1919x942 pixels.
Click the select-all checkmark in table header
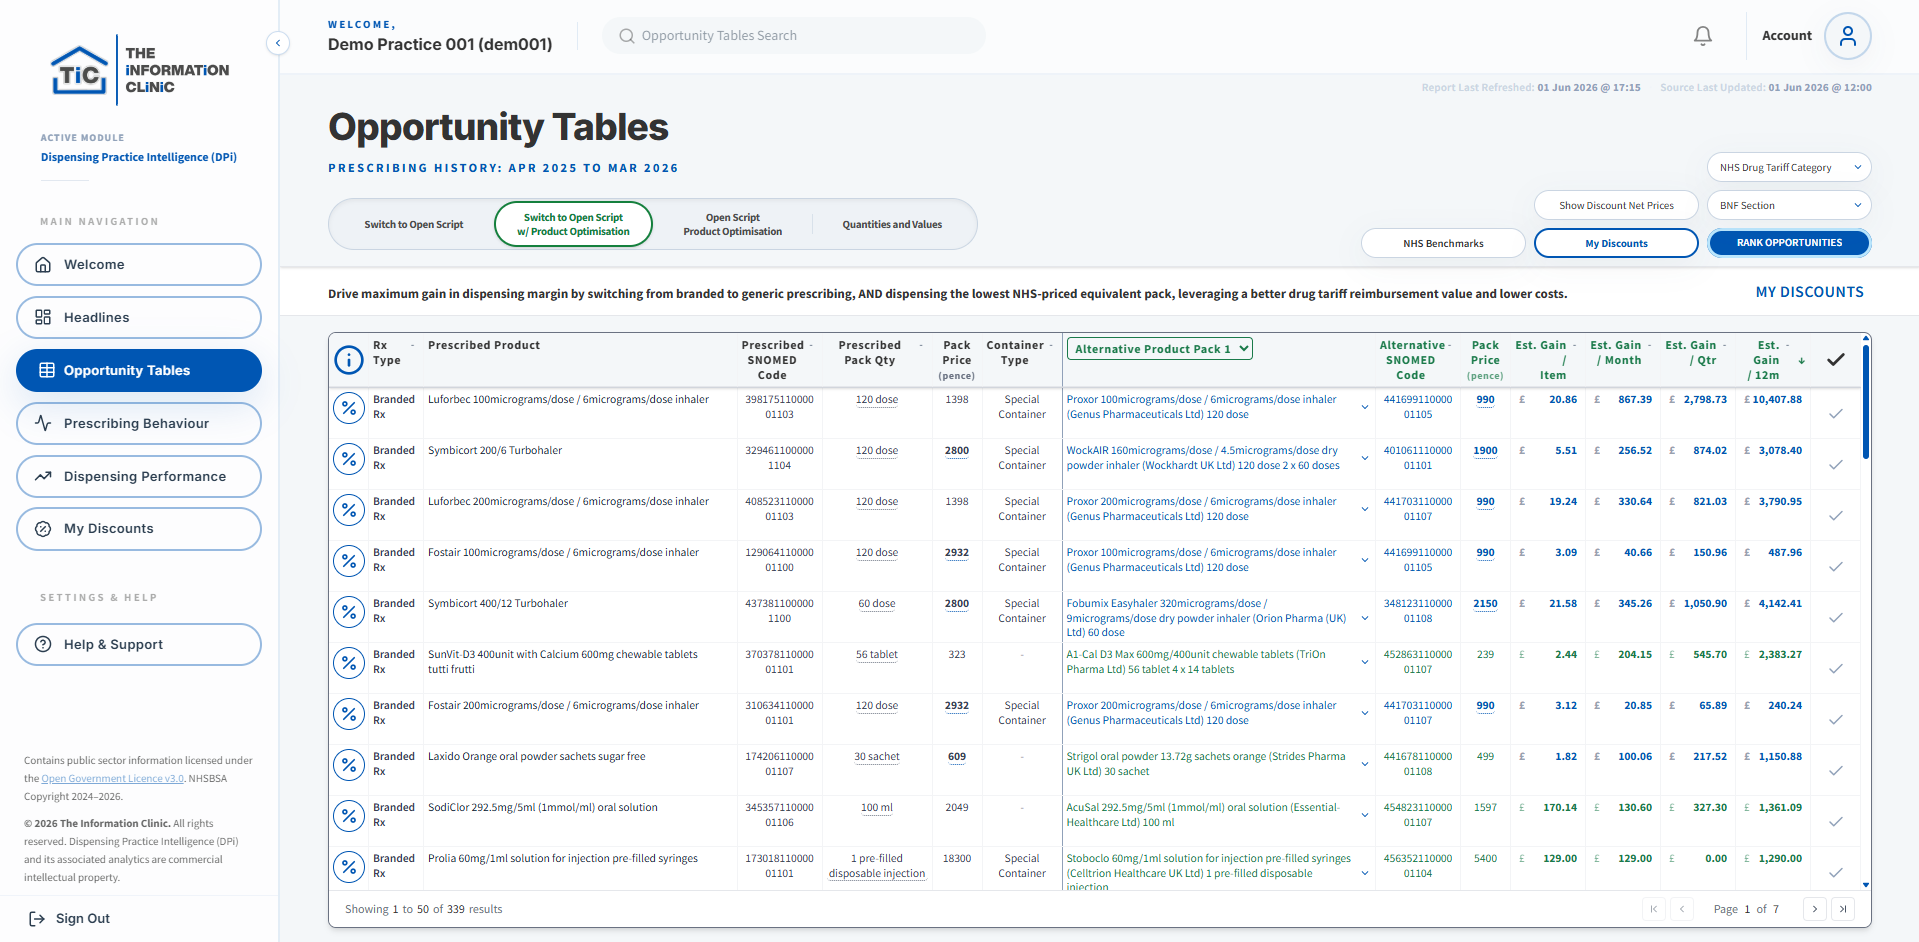[x=1836, y=360]
